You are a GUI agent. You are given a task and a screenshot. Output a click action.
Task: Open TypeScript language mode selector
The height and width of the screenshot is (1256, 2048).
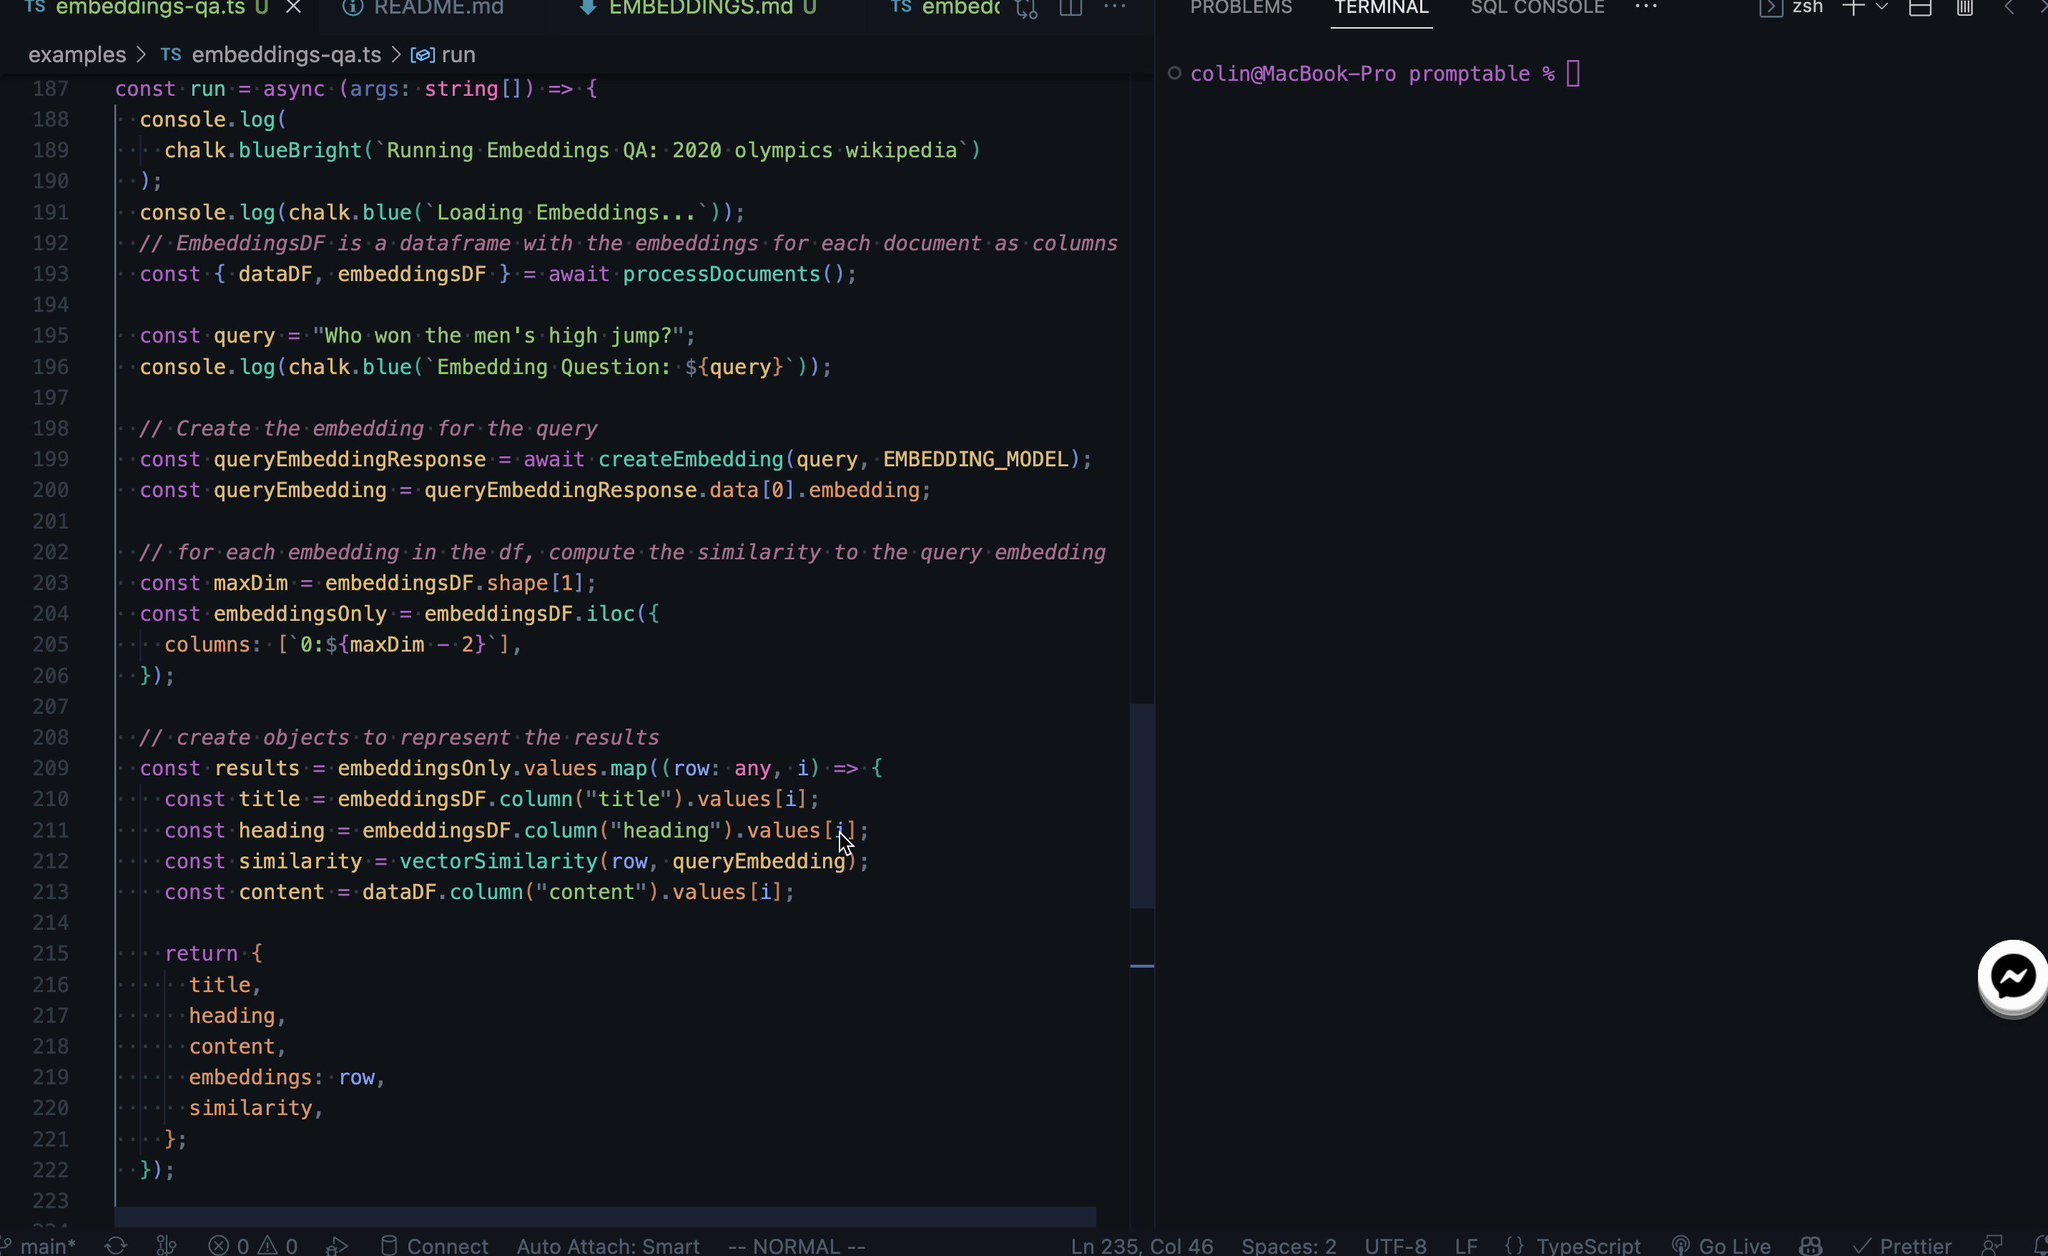click(1588, 1245)
